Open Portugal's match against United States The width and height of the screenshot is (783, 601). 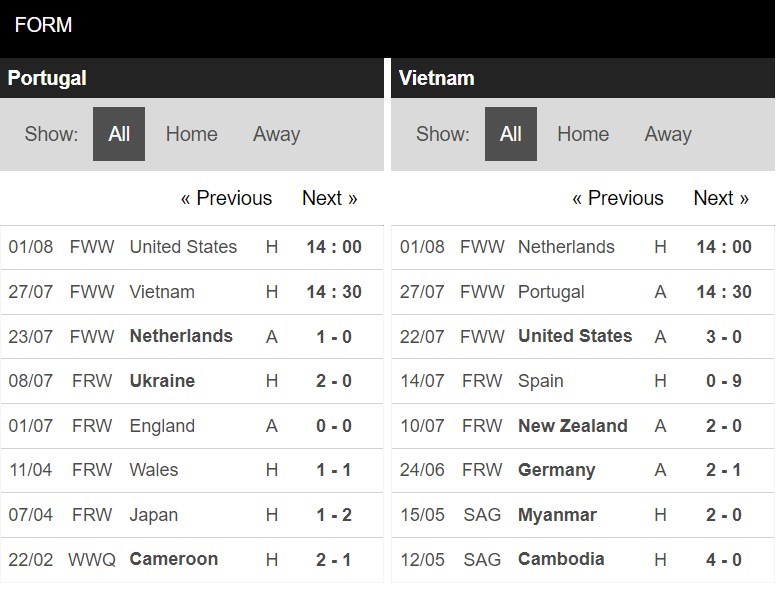pyautogui.click(x=192, y=247)
